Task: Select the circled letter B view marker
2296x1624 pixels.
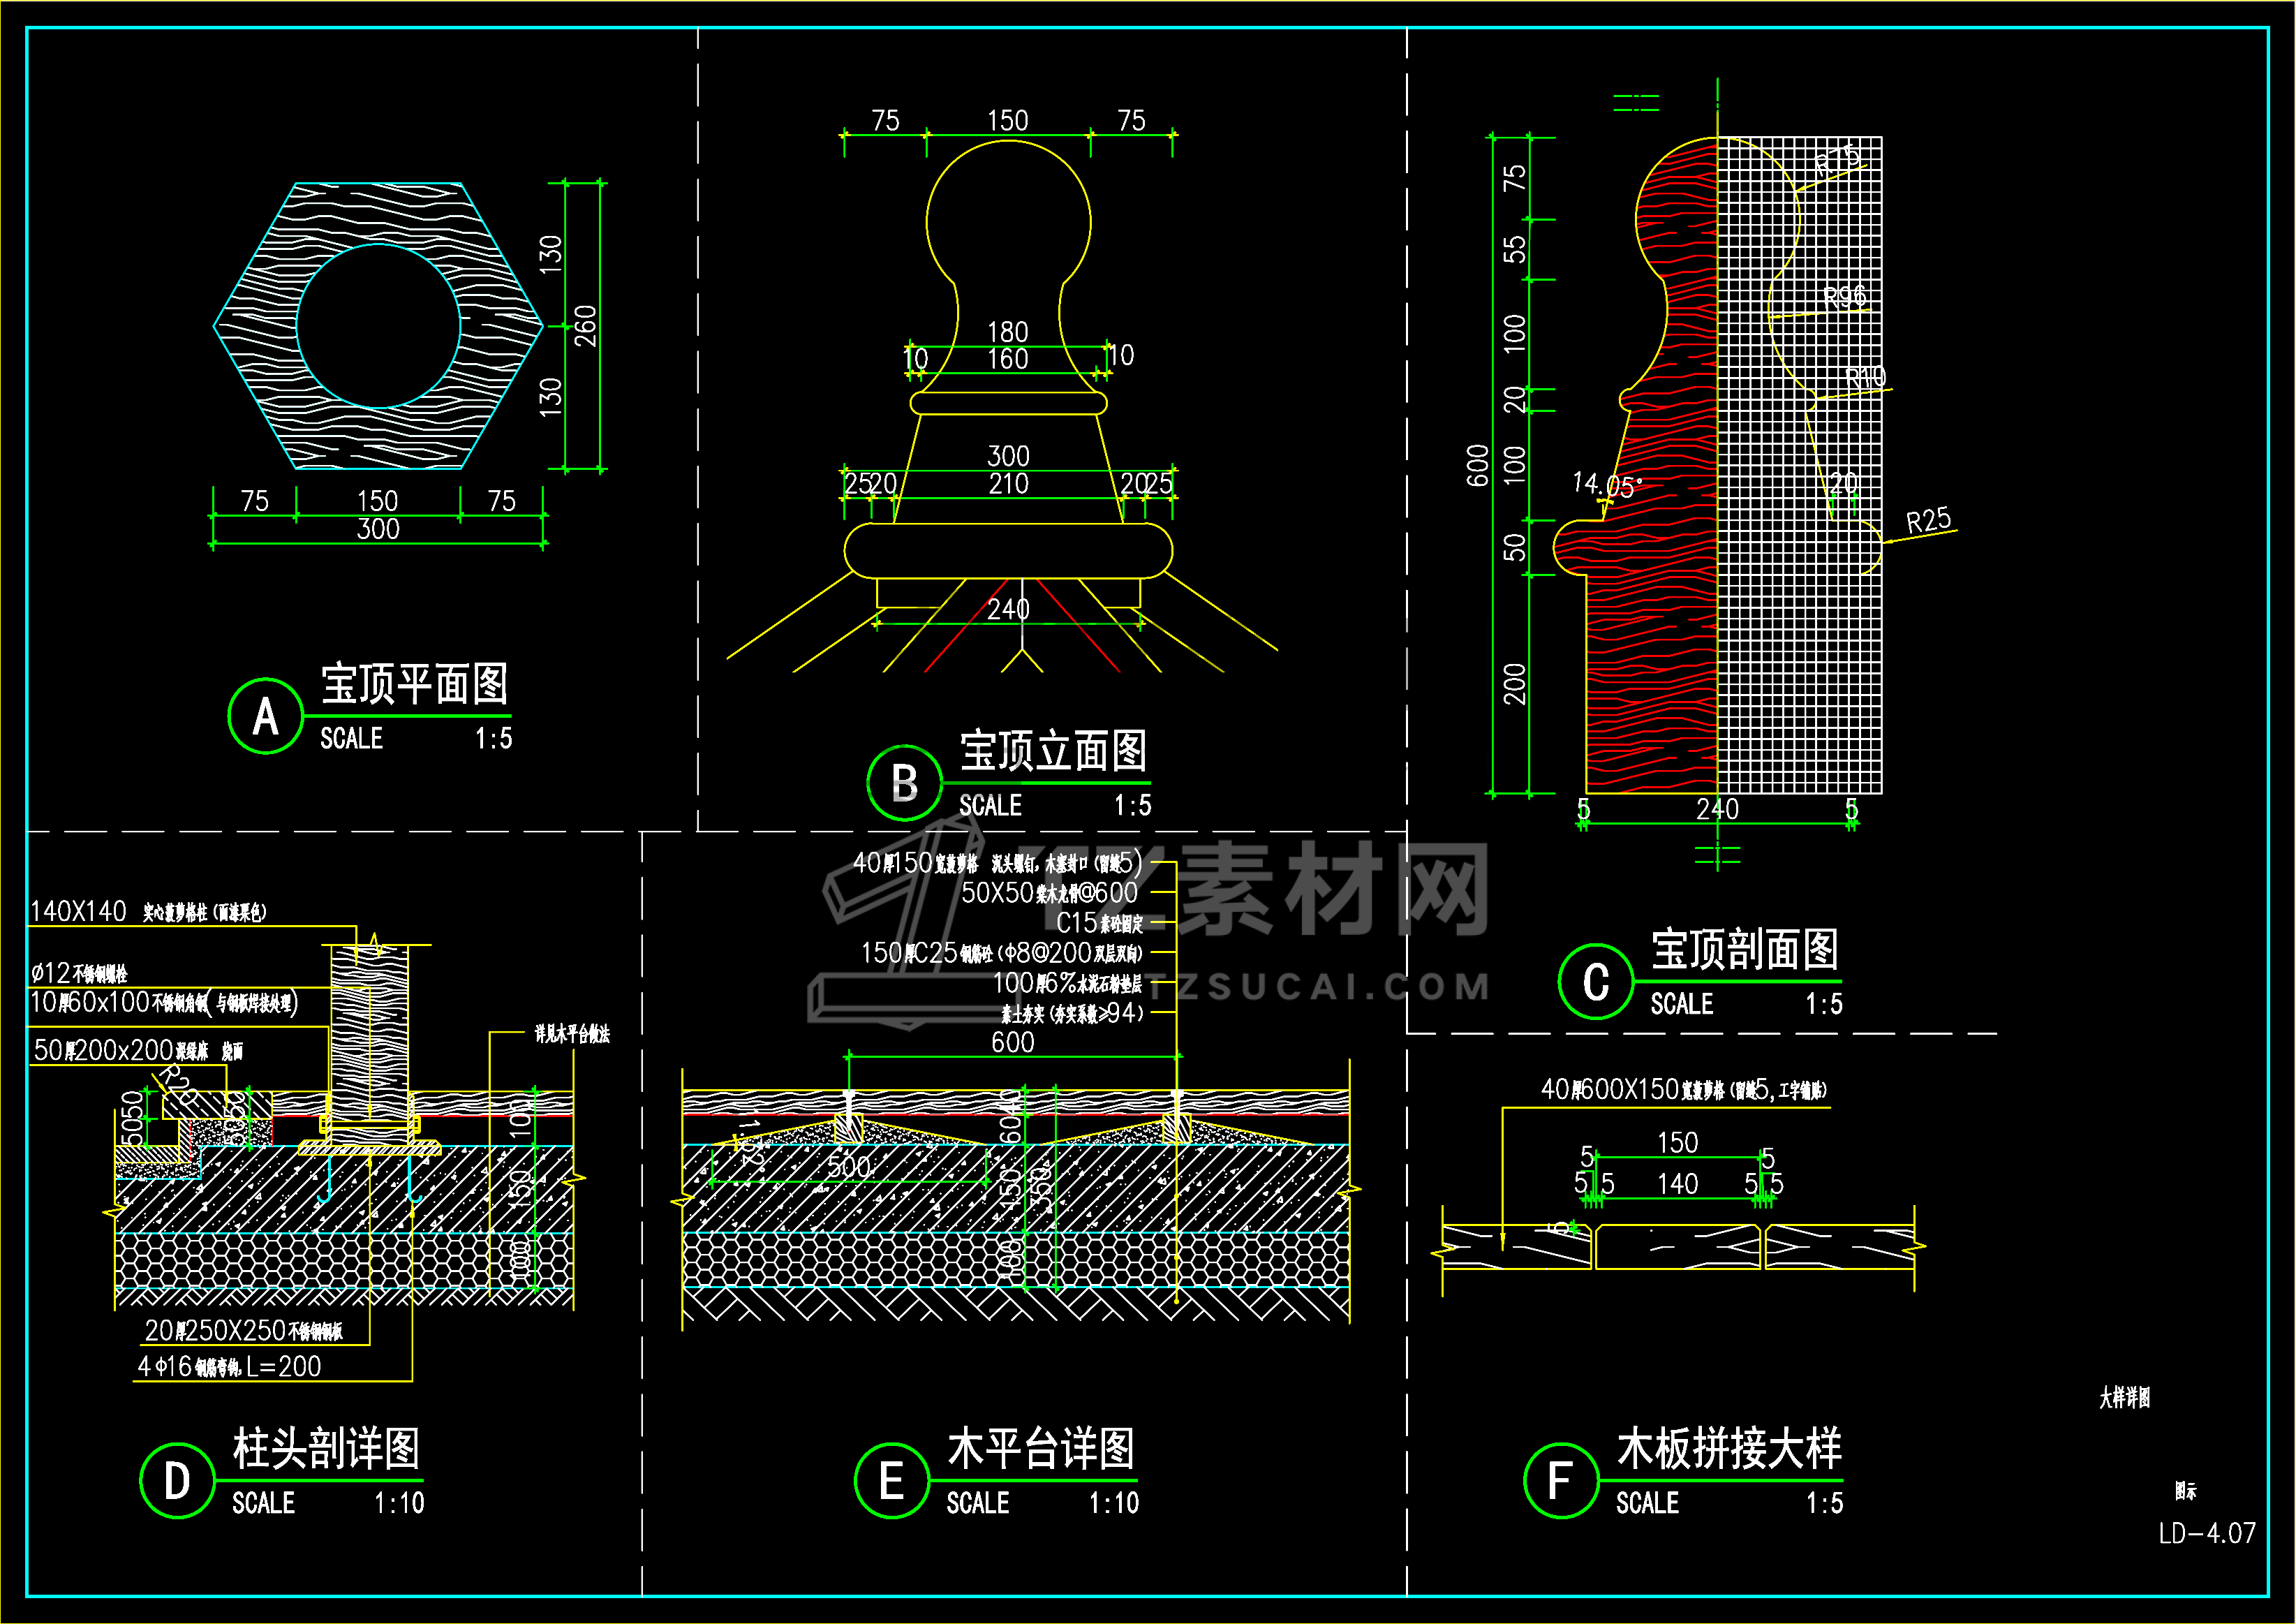Action: [x=904, y=783]
